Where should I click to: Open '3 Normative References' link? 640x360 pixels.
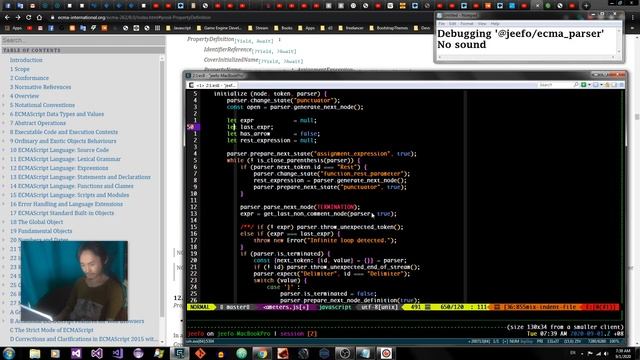[x=40, y=87]
